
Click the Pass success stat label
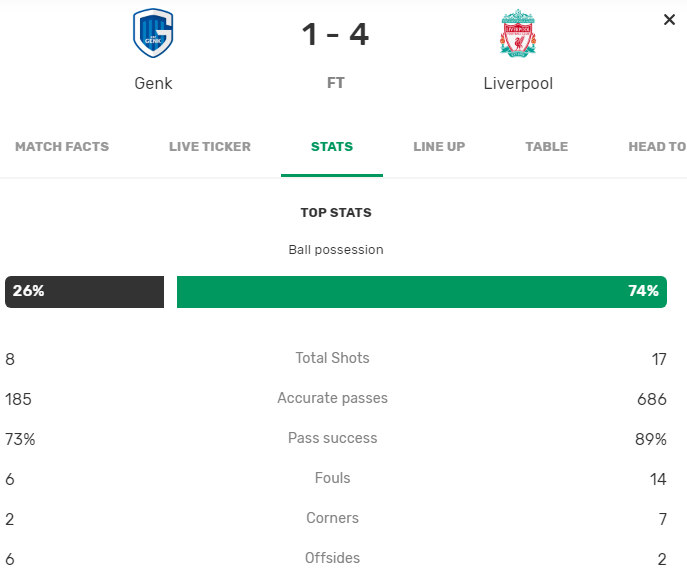click(332, 438)
